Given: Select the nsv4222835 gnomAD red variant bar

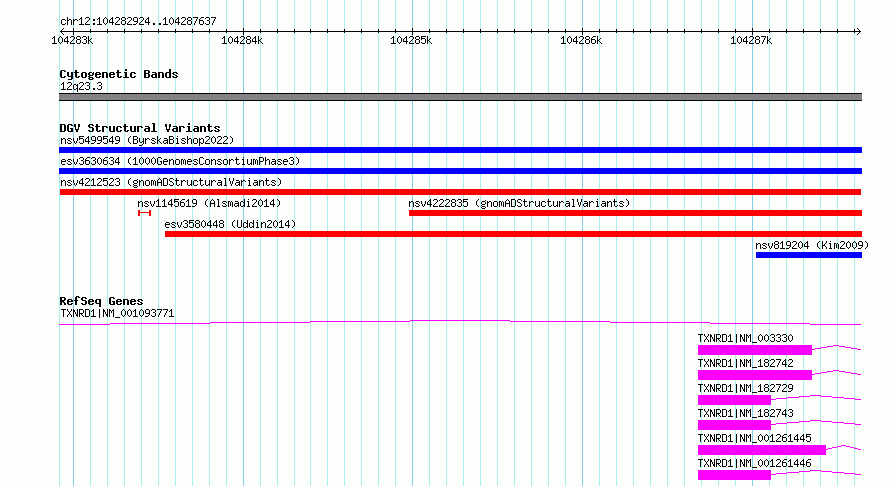Looking at the screenshot, I should (635, 213).
